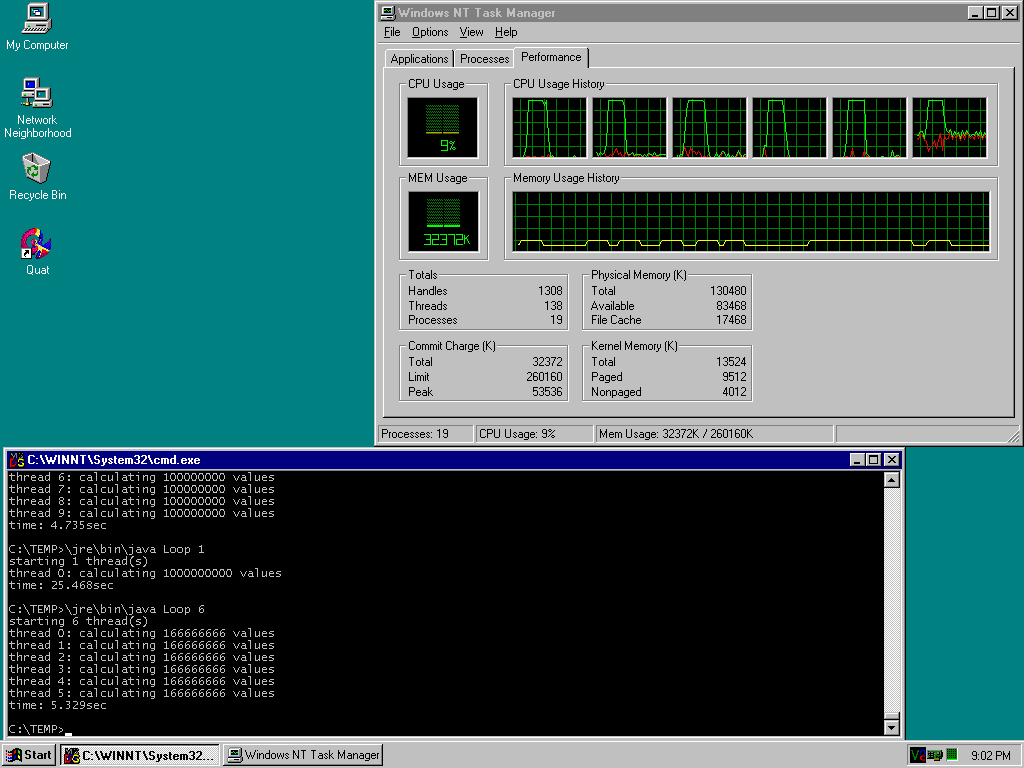The height and width of the screenshot is (768, 1024).
Task: Open the My Computer desktop icon
Action: [x=37, y=18]
